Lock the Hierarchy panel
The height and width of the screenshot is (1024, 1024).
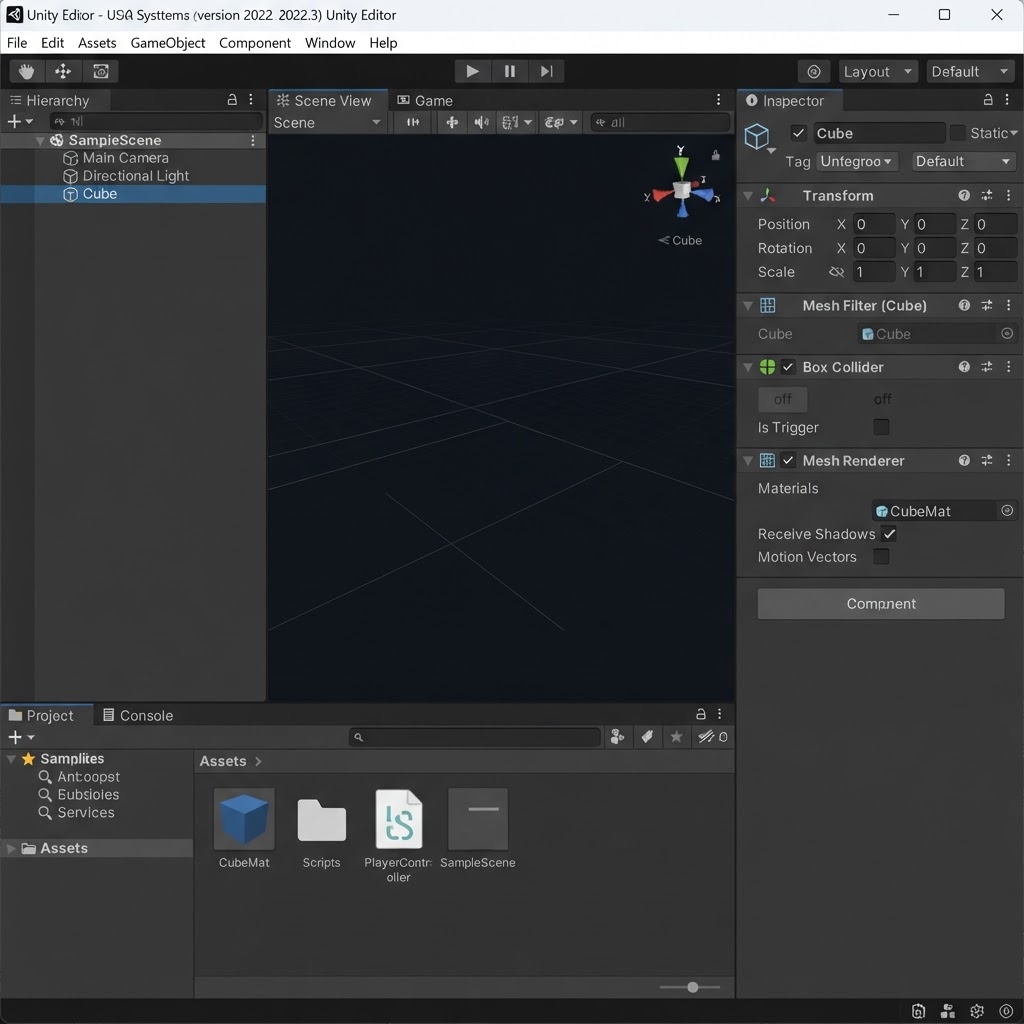(x=232, y=100)
